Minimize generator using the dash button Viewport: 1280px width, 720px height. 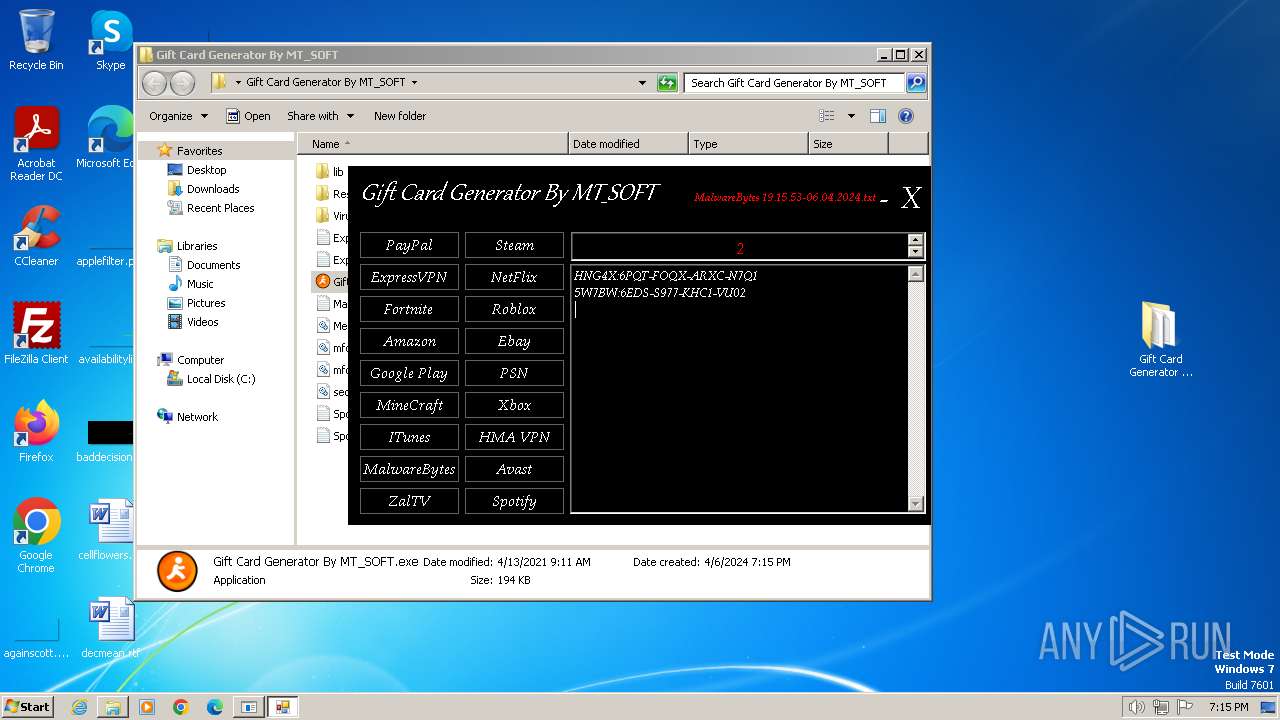click(884, 201)
